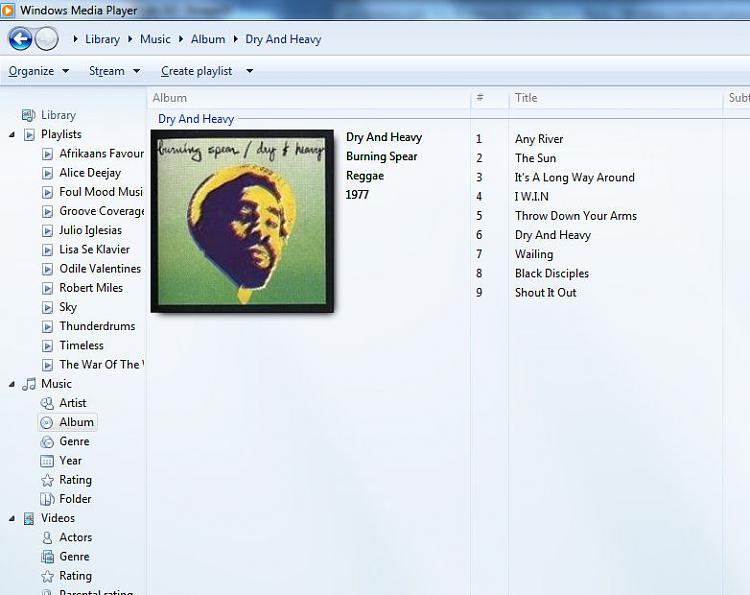Click the Timeless playlist icon
Image resolution: width=750 pixels, height=595 pixels.
tap(47, 345)
